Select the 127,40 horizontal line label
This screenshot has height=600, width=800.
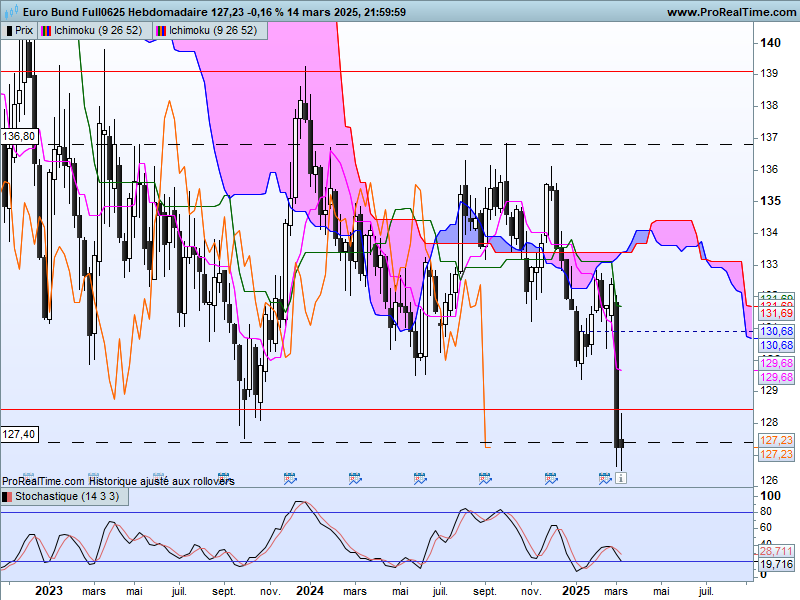pos(19,434)
